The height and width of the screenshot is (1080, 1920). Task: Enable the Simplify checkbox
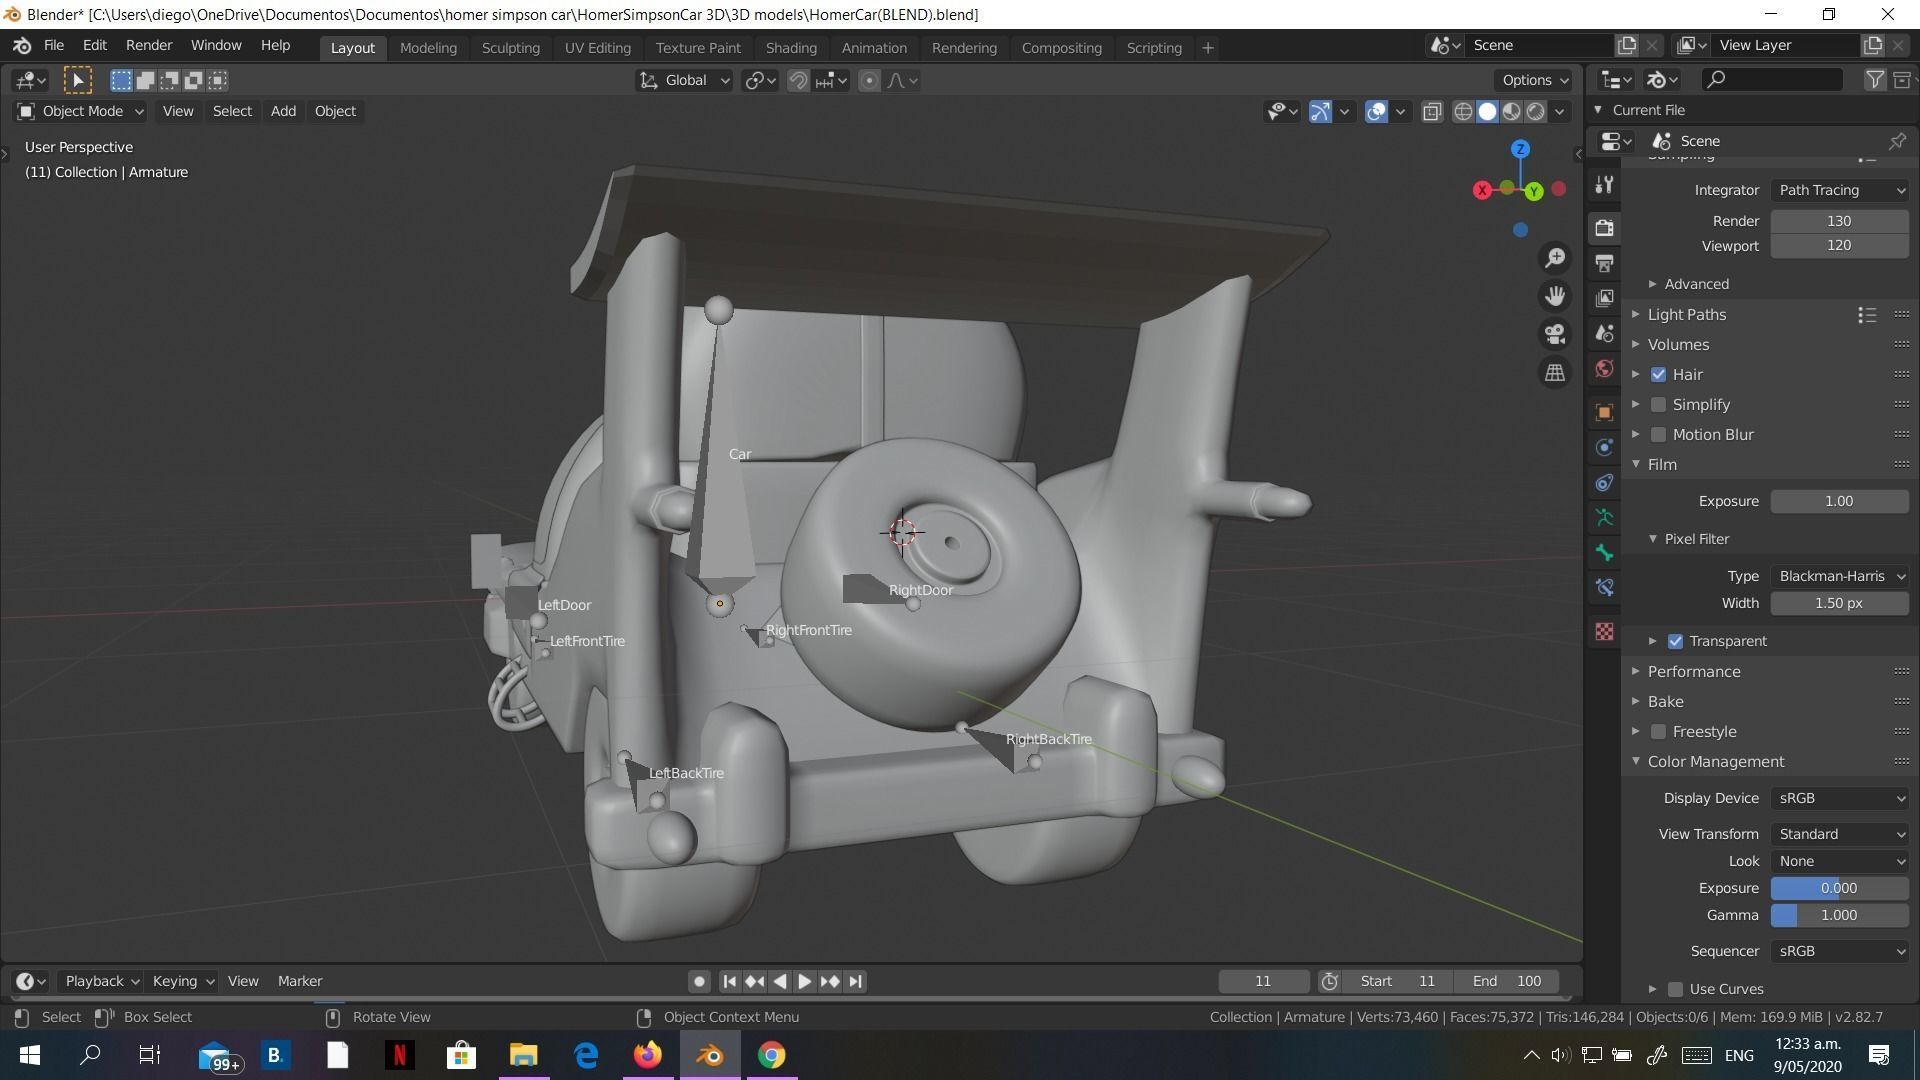[1658, 404]
